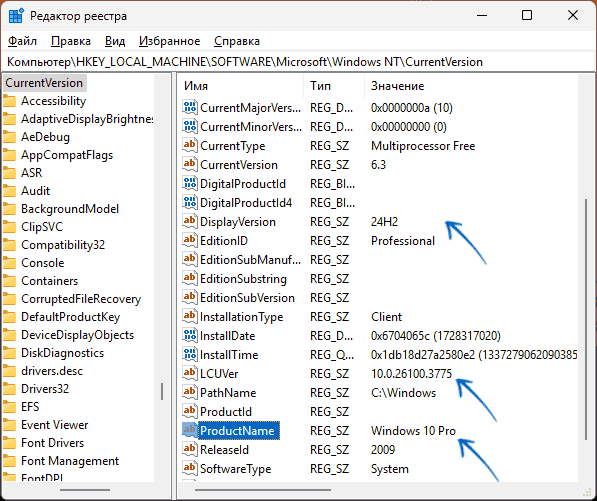
Task: Select the CorruptedFileRecovery key
Action: [81, 299]
